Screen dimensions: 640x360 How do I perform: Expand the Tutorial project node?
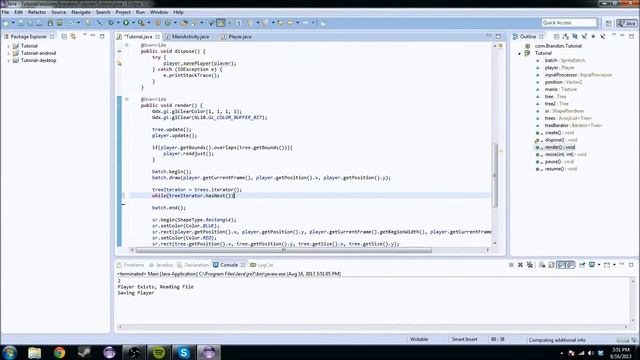pos(9,46)
